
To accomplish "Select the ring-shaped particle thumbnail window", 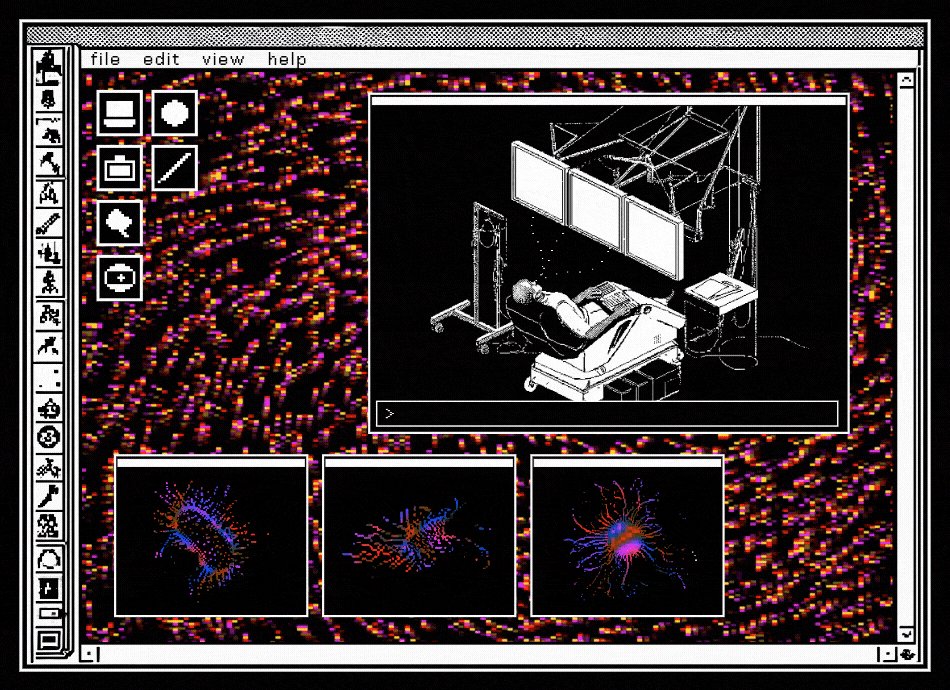I will click(211, 536).
